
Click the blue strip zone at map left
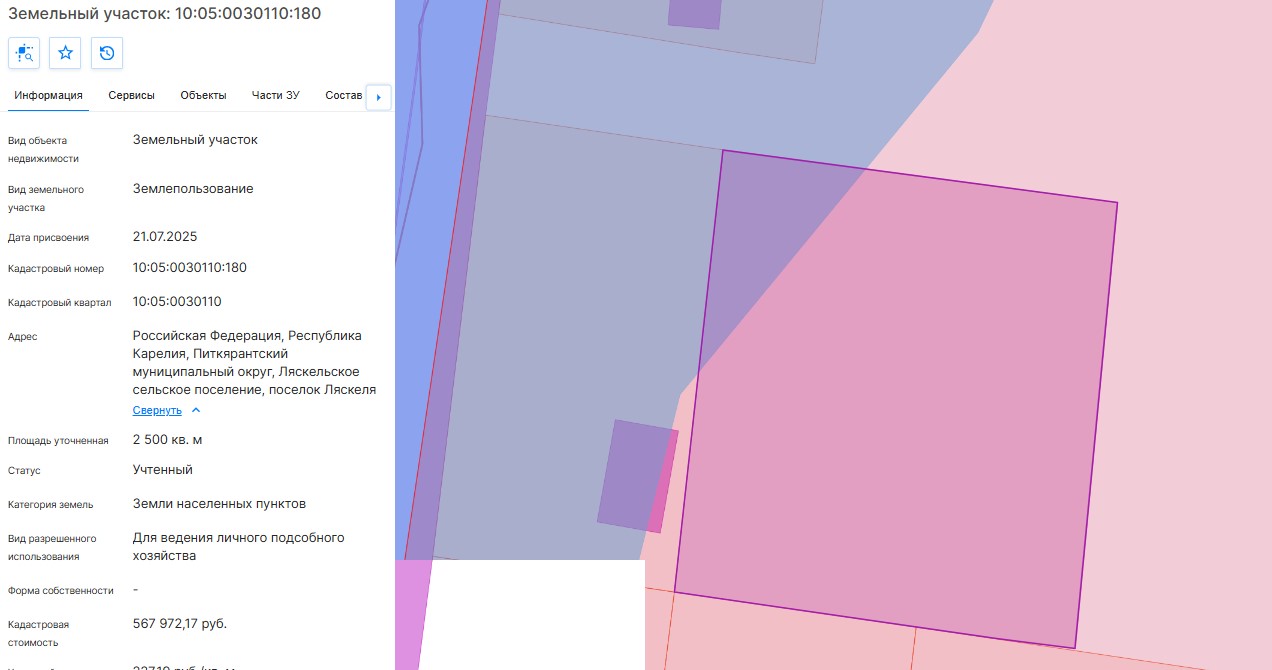440,200
